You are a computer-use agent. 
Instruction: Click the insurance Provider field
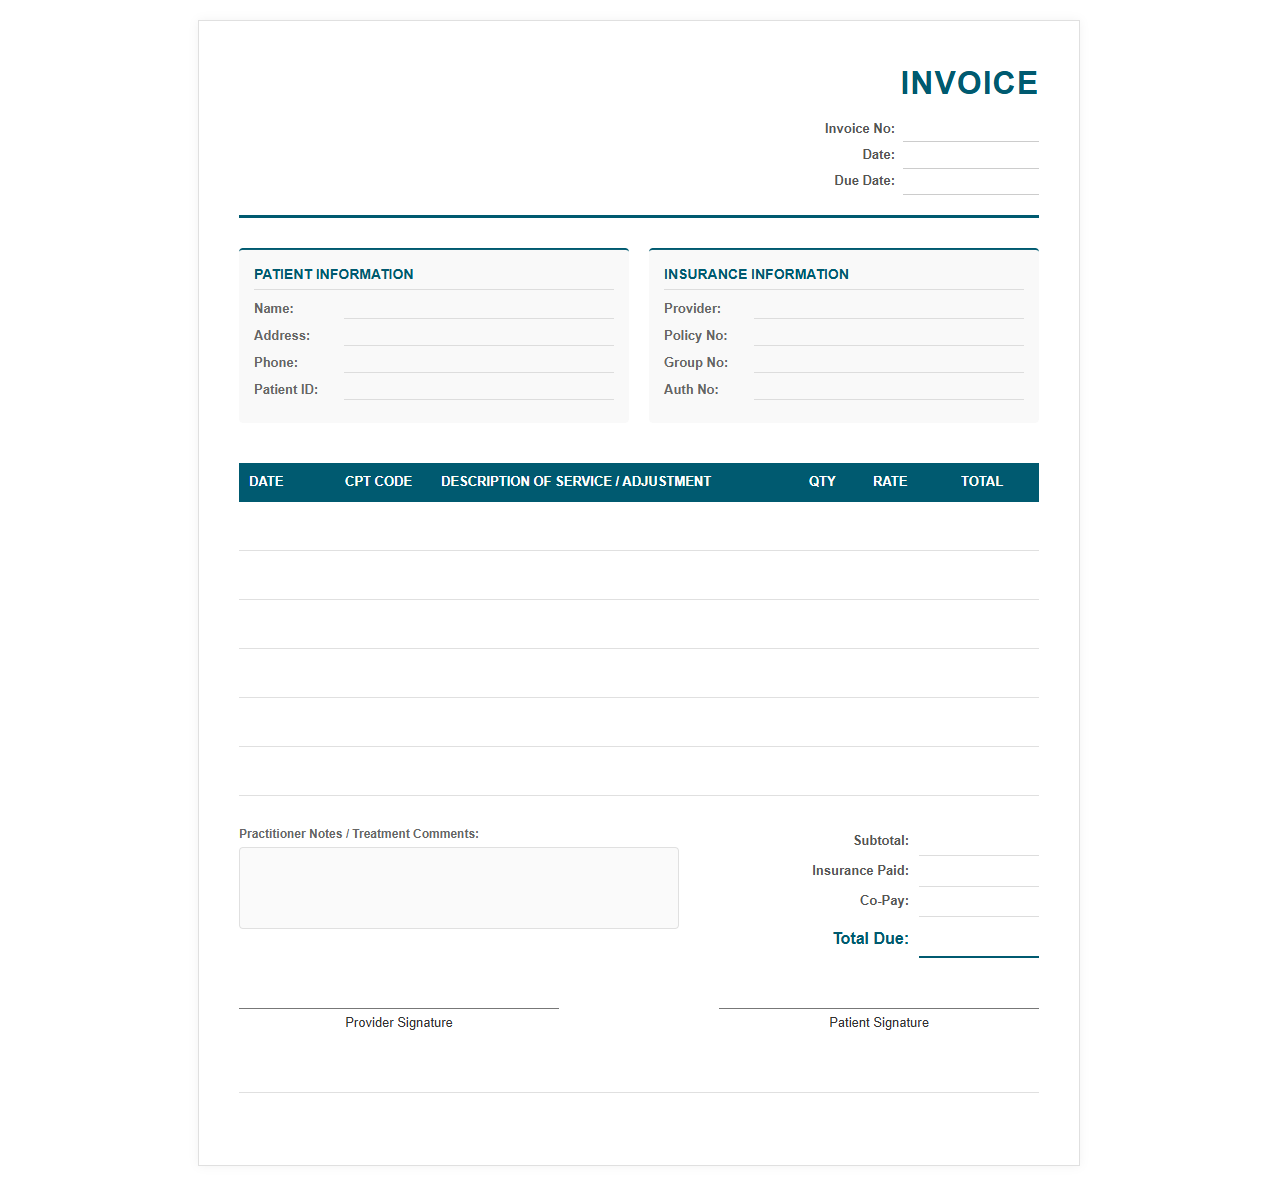888,309
